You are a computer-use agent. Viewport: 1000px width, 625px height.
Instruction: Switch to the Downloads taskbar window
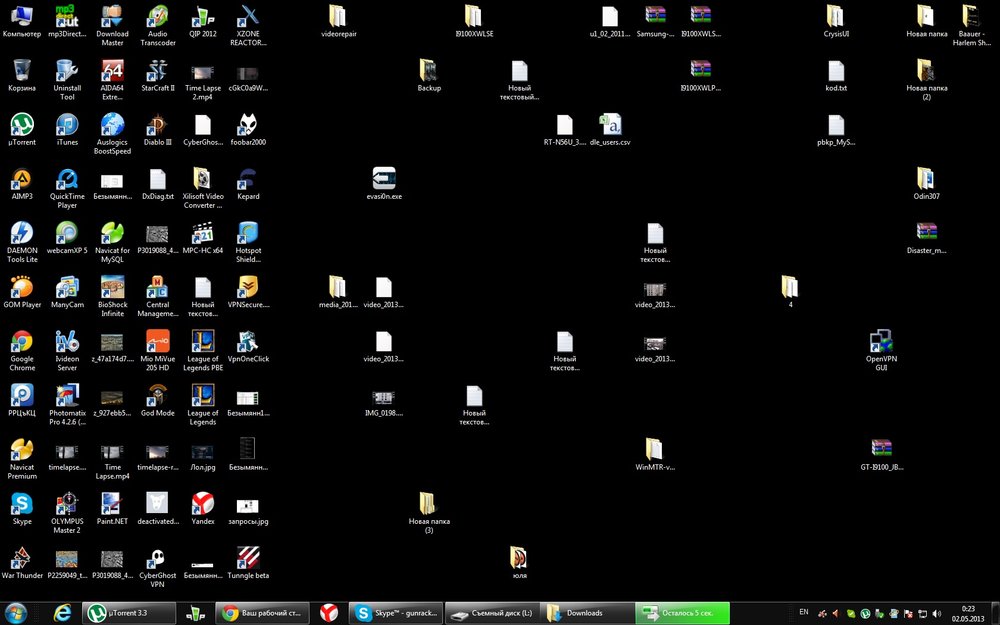(x=585, y=613)
